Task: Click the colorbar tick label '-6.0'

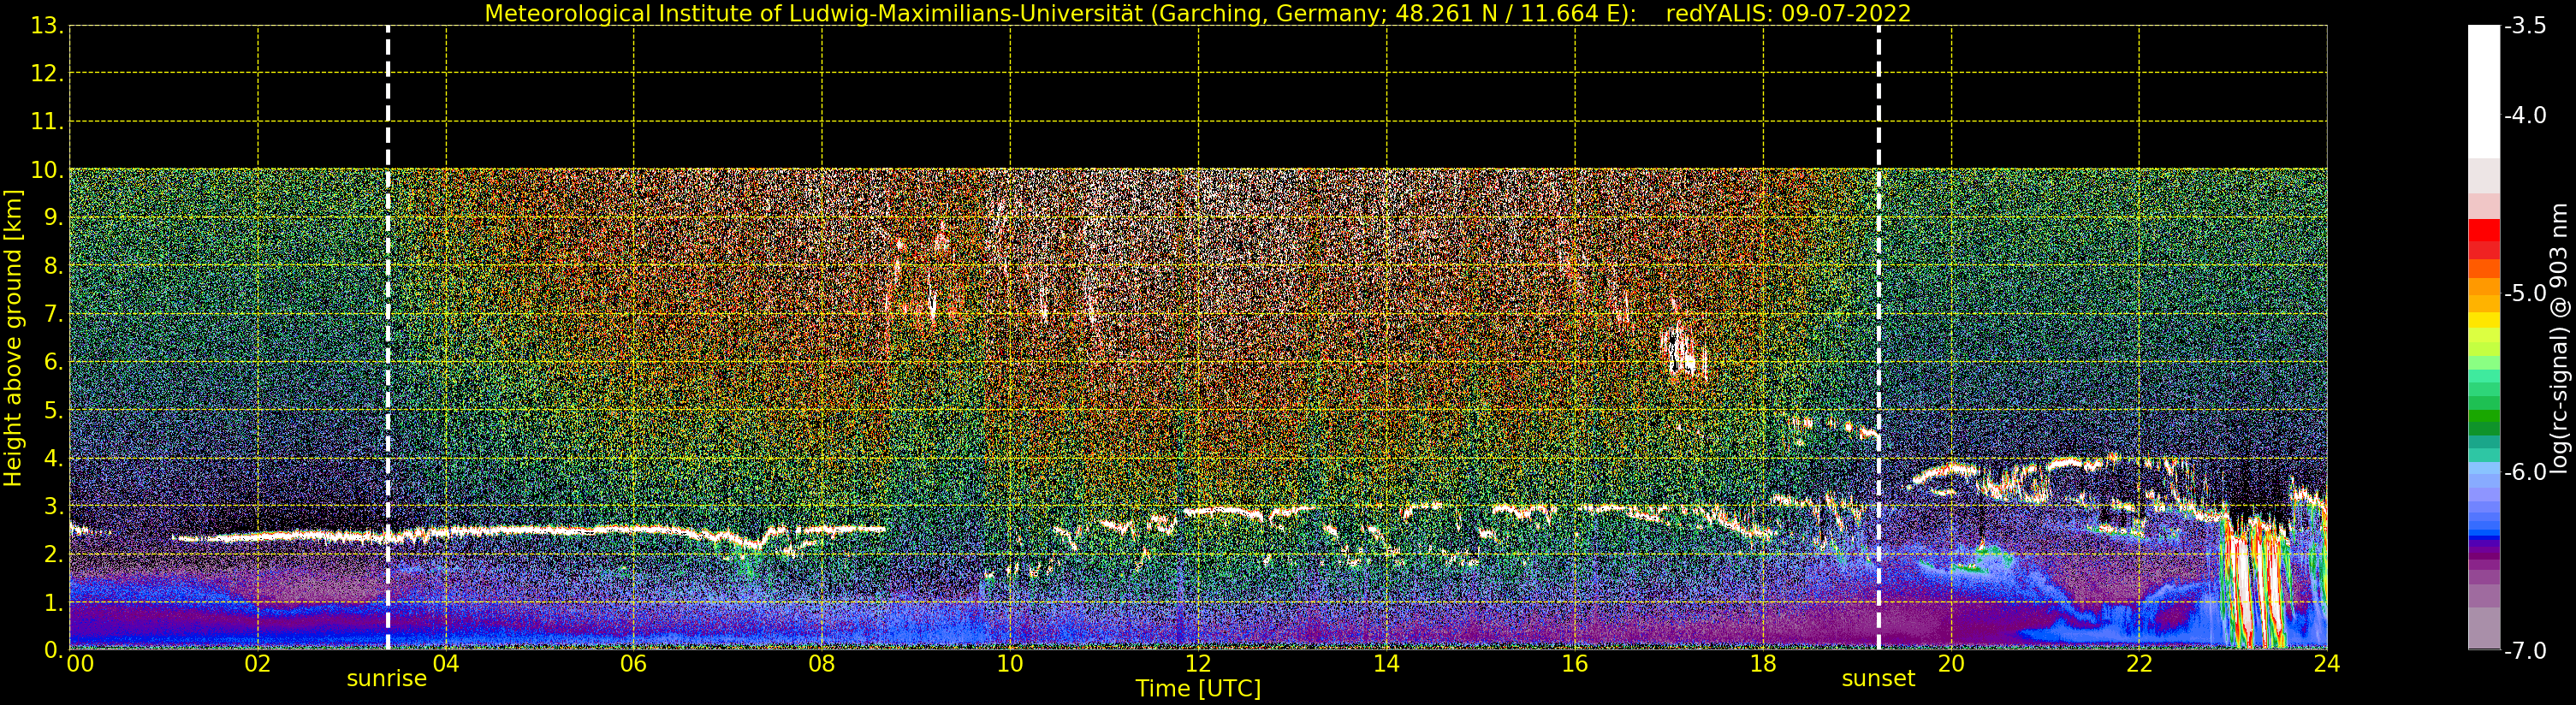Action: pos(2525,472)
